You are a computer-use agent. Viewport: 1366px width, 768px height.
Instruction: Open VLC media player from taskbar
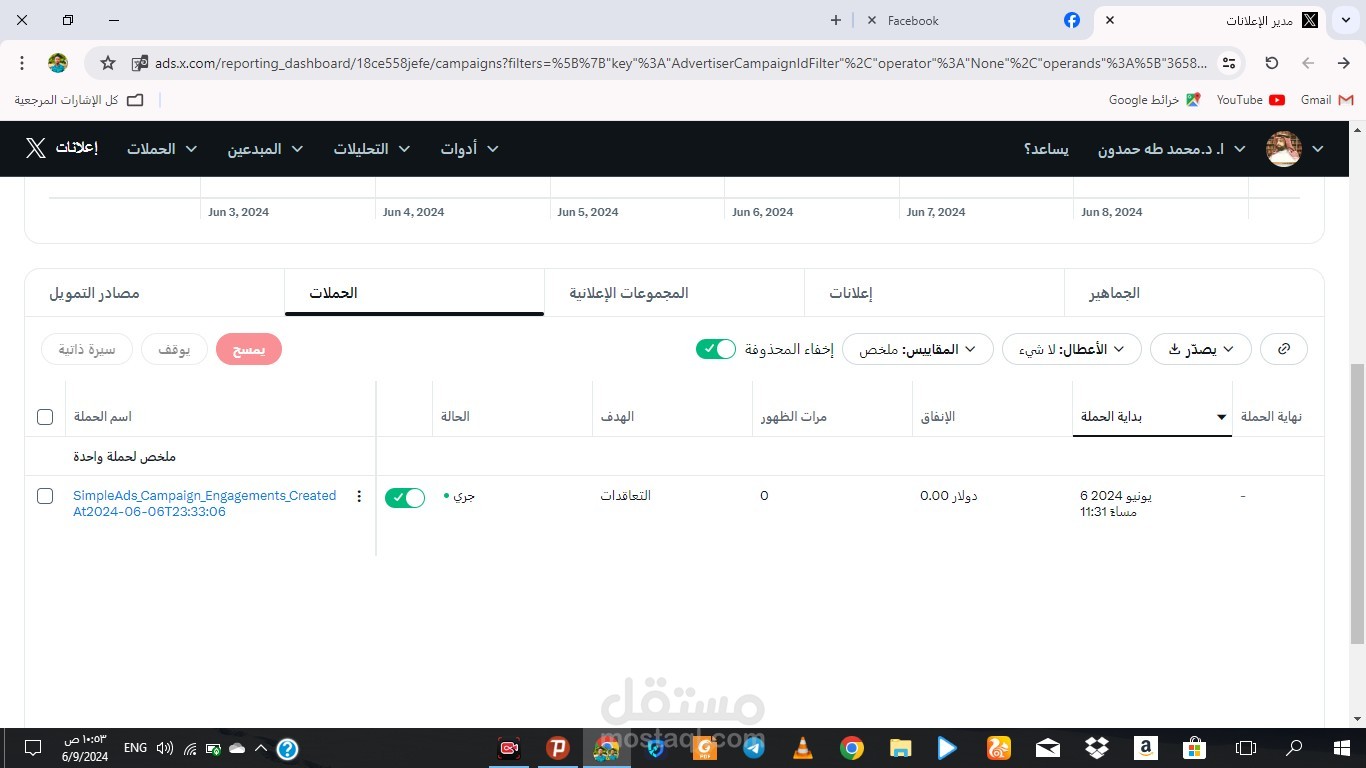[803, 748]
